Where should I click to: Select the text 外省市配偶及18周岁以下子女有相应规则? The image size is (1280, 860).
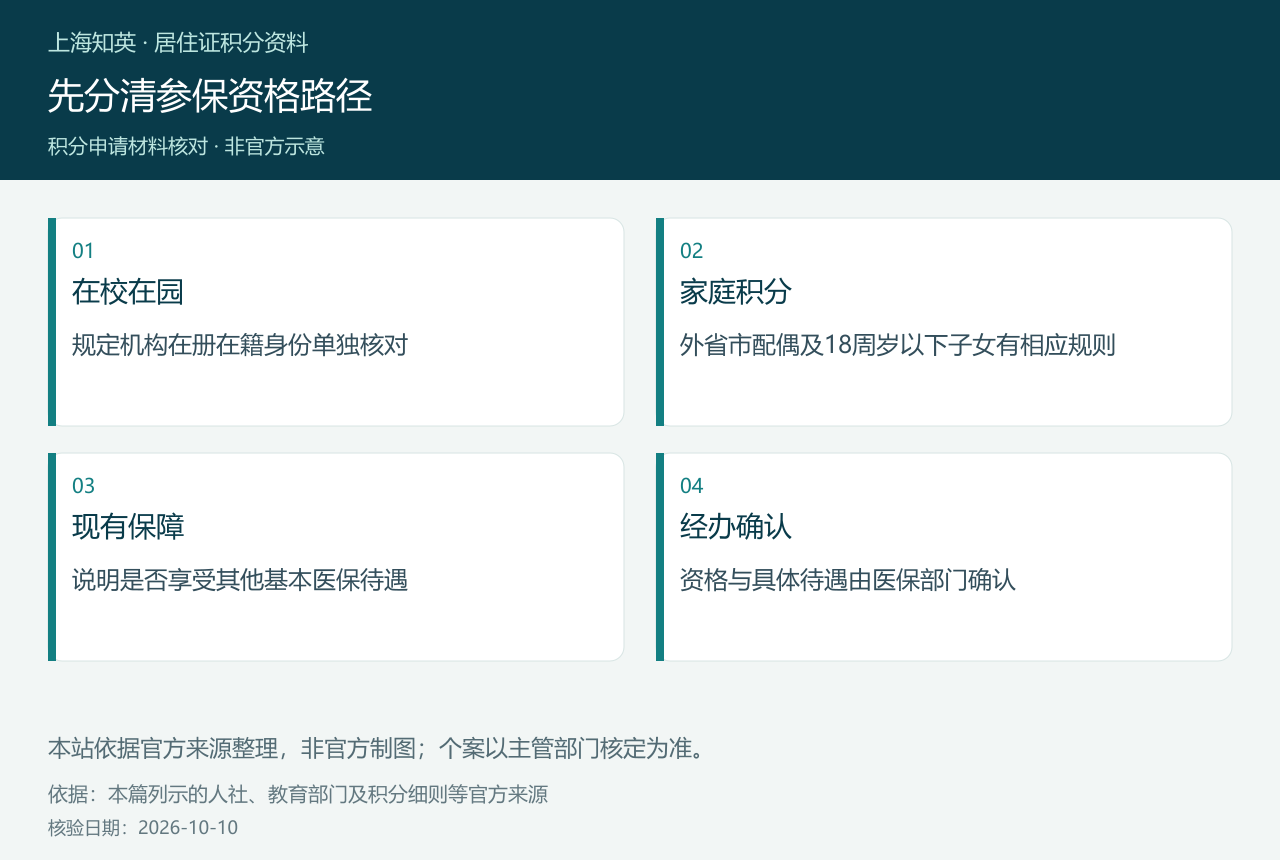click(898, 346)
